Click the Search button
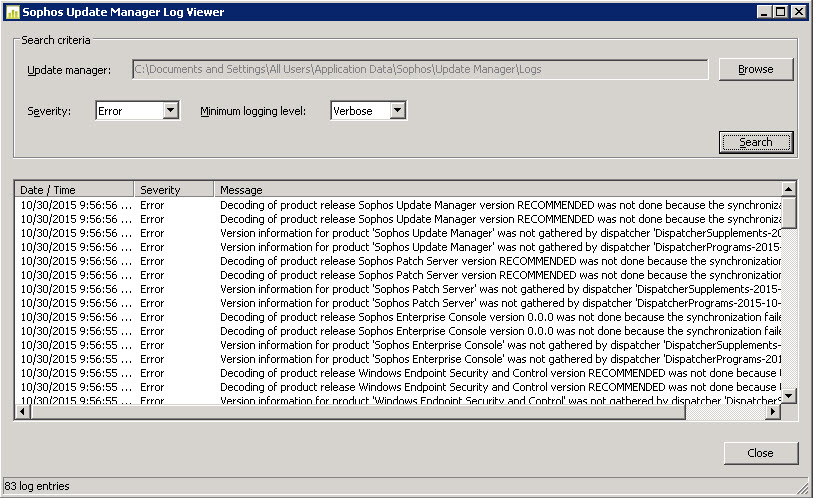The image size is (813, 498). tap(755, 142)
